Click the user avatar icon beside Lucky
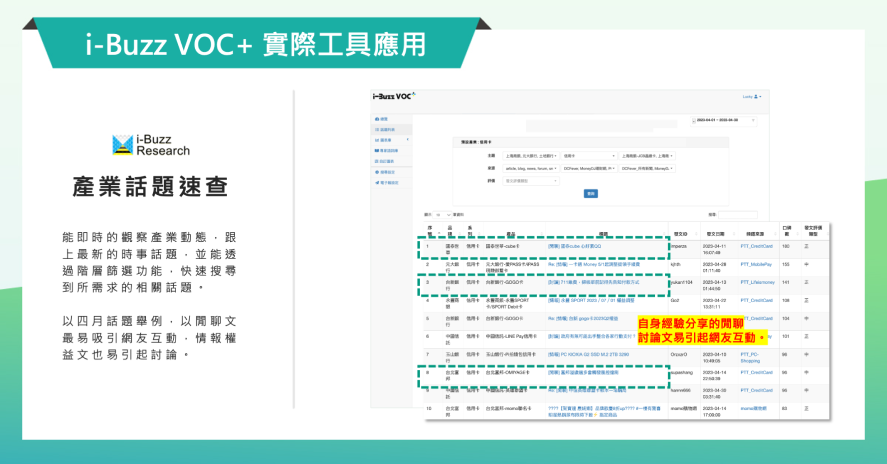Viewport: 887px width, 464px height. click(x=756, y=97)
